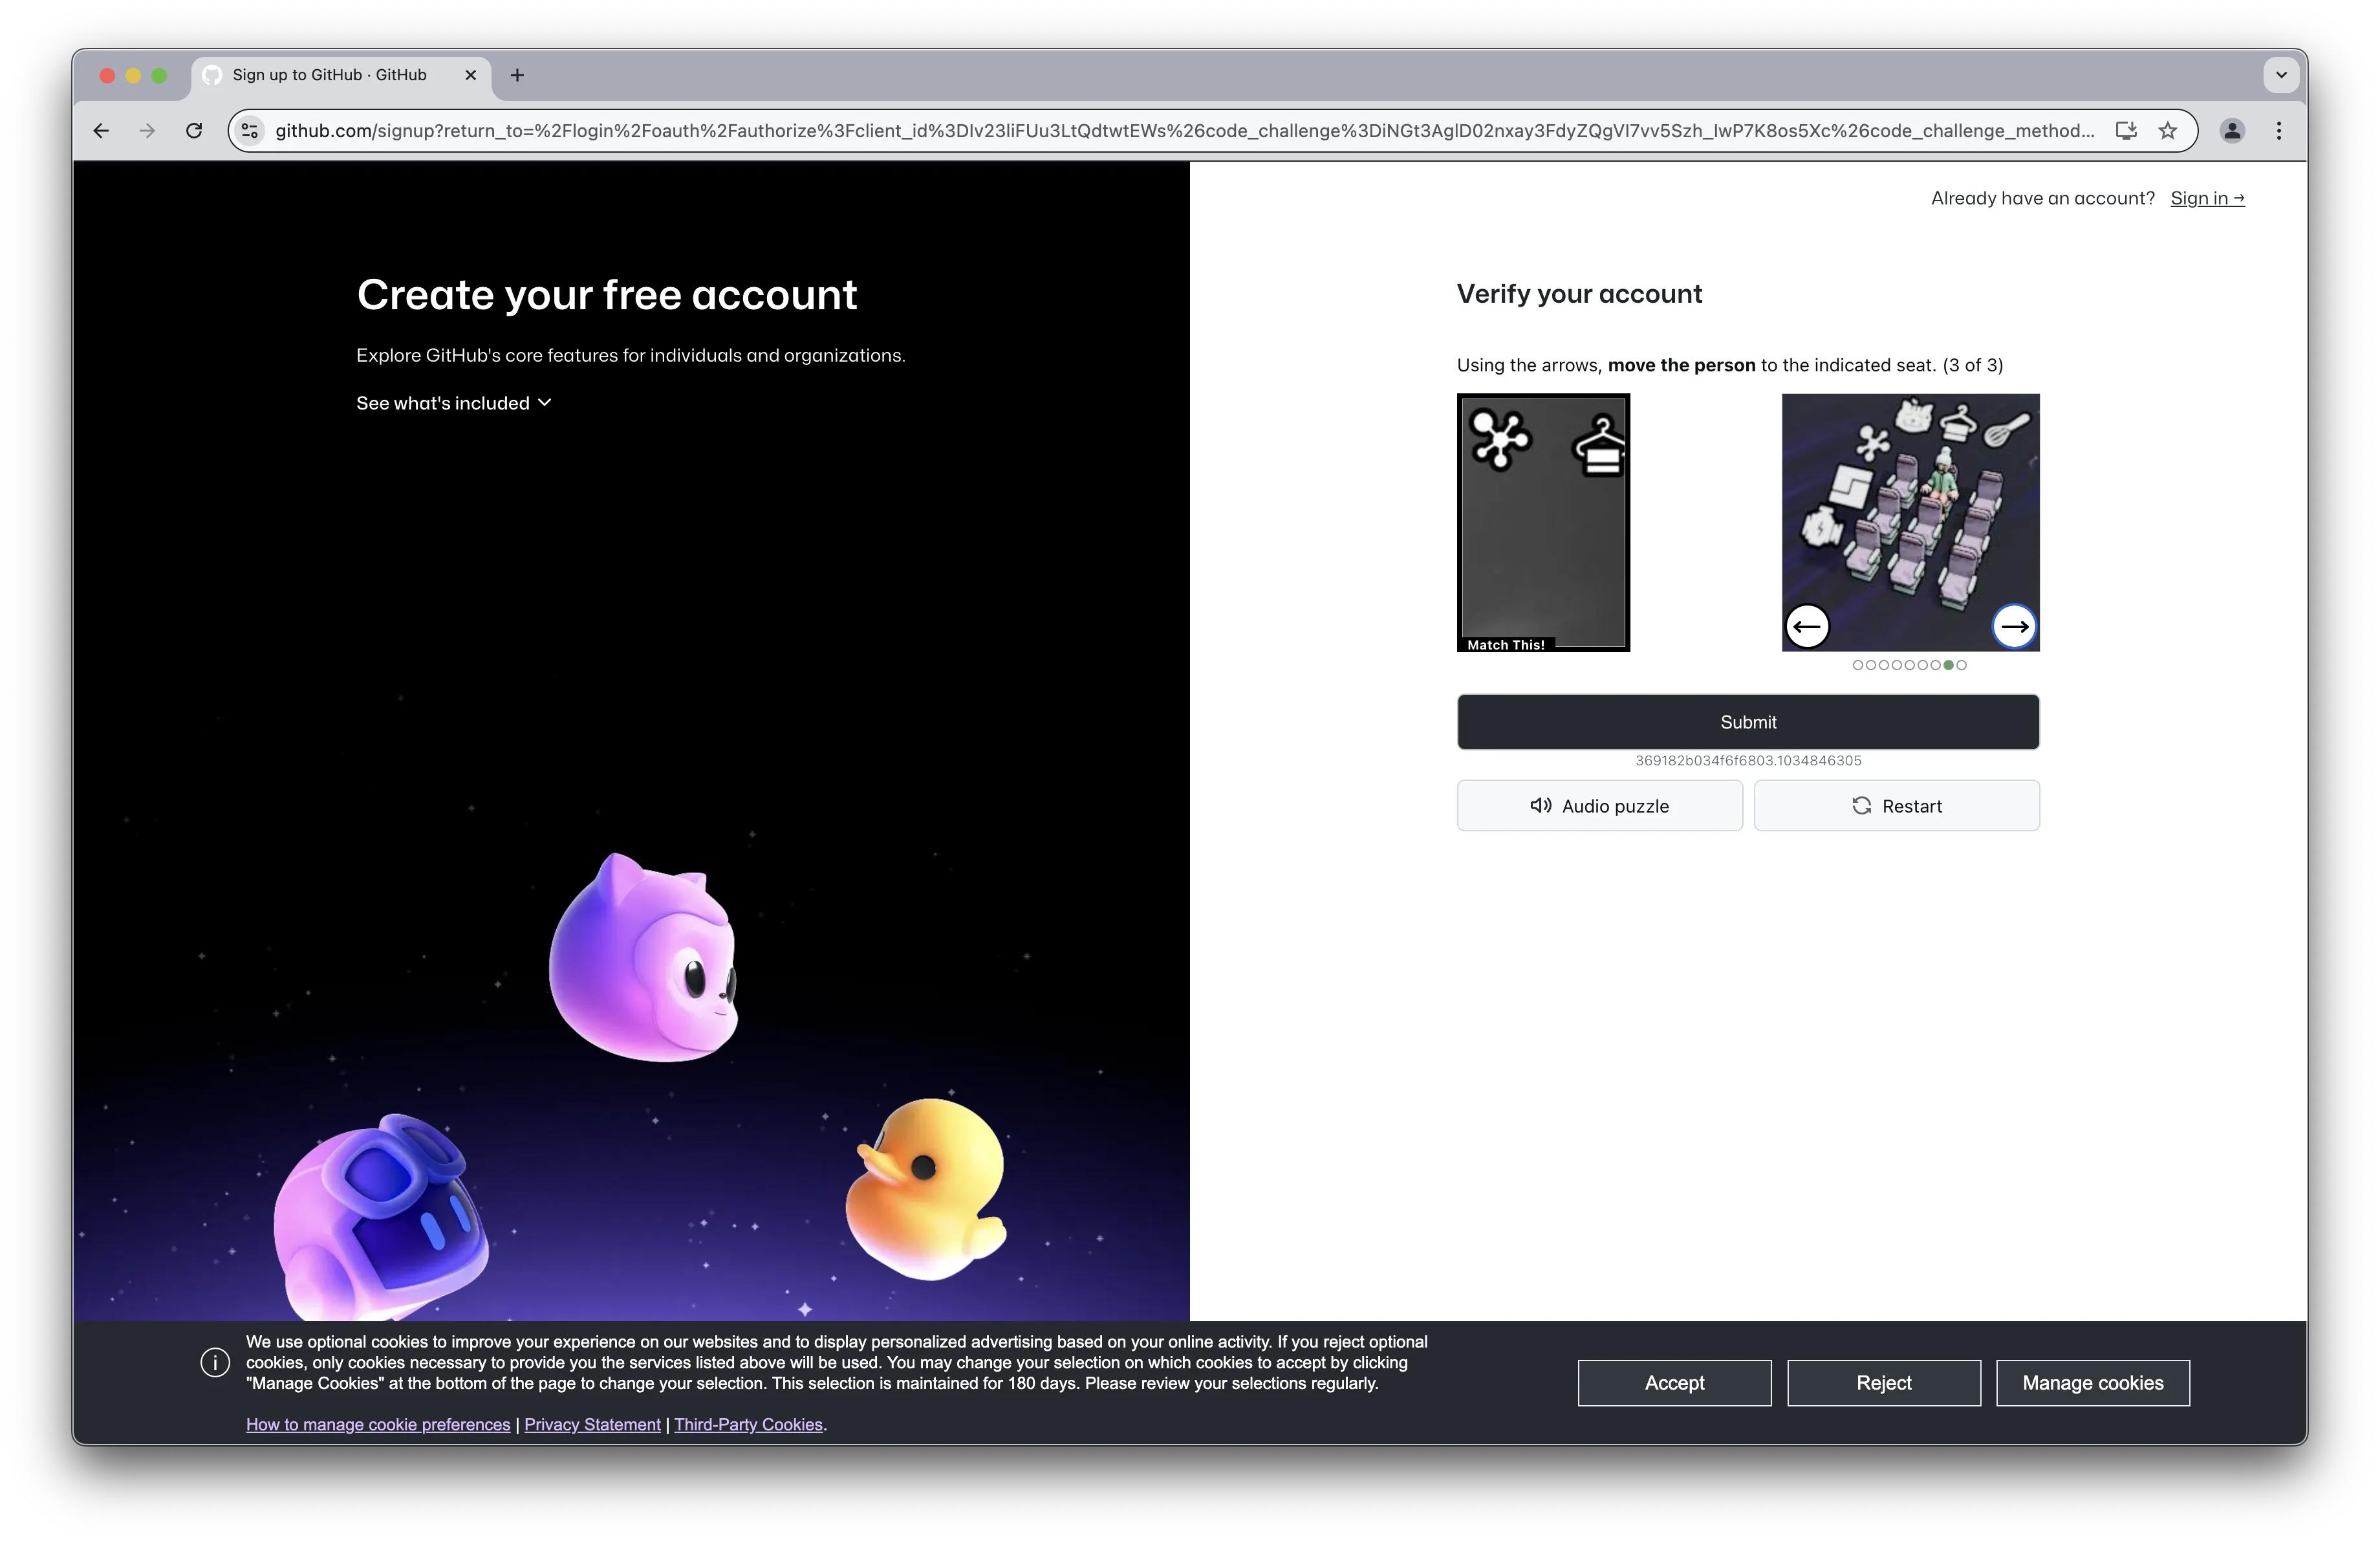The width and height of the screenshot is (2380, 1541).
Task: Select the green active pagination dot
Action: 1948,665
